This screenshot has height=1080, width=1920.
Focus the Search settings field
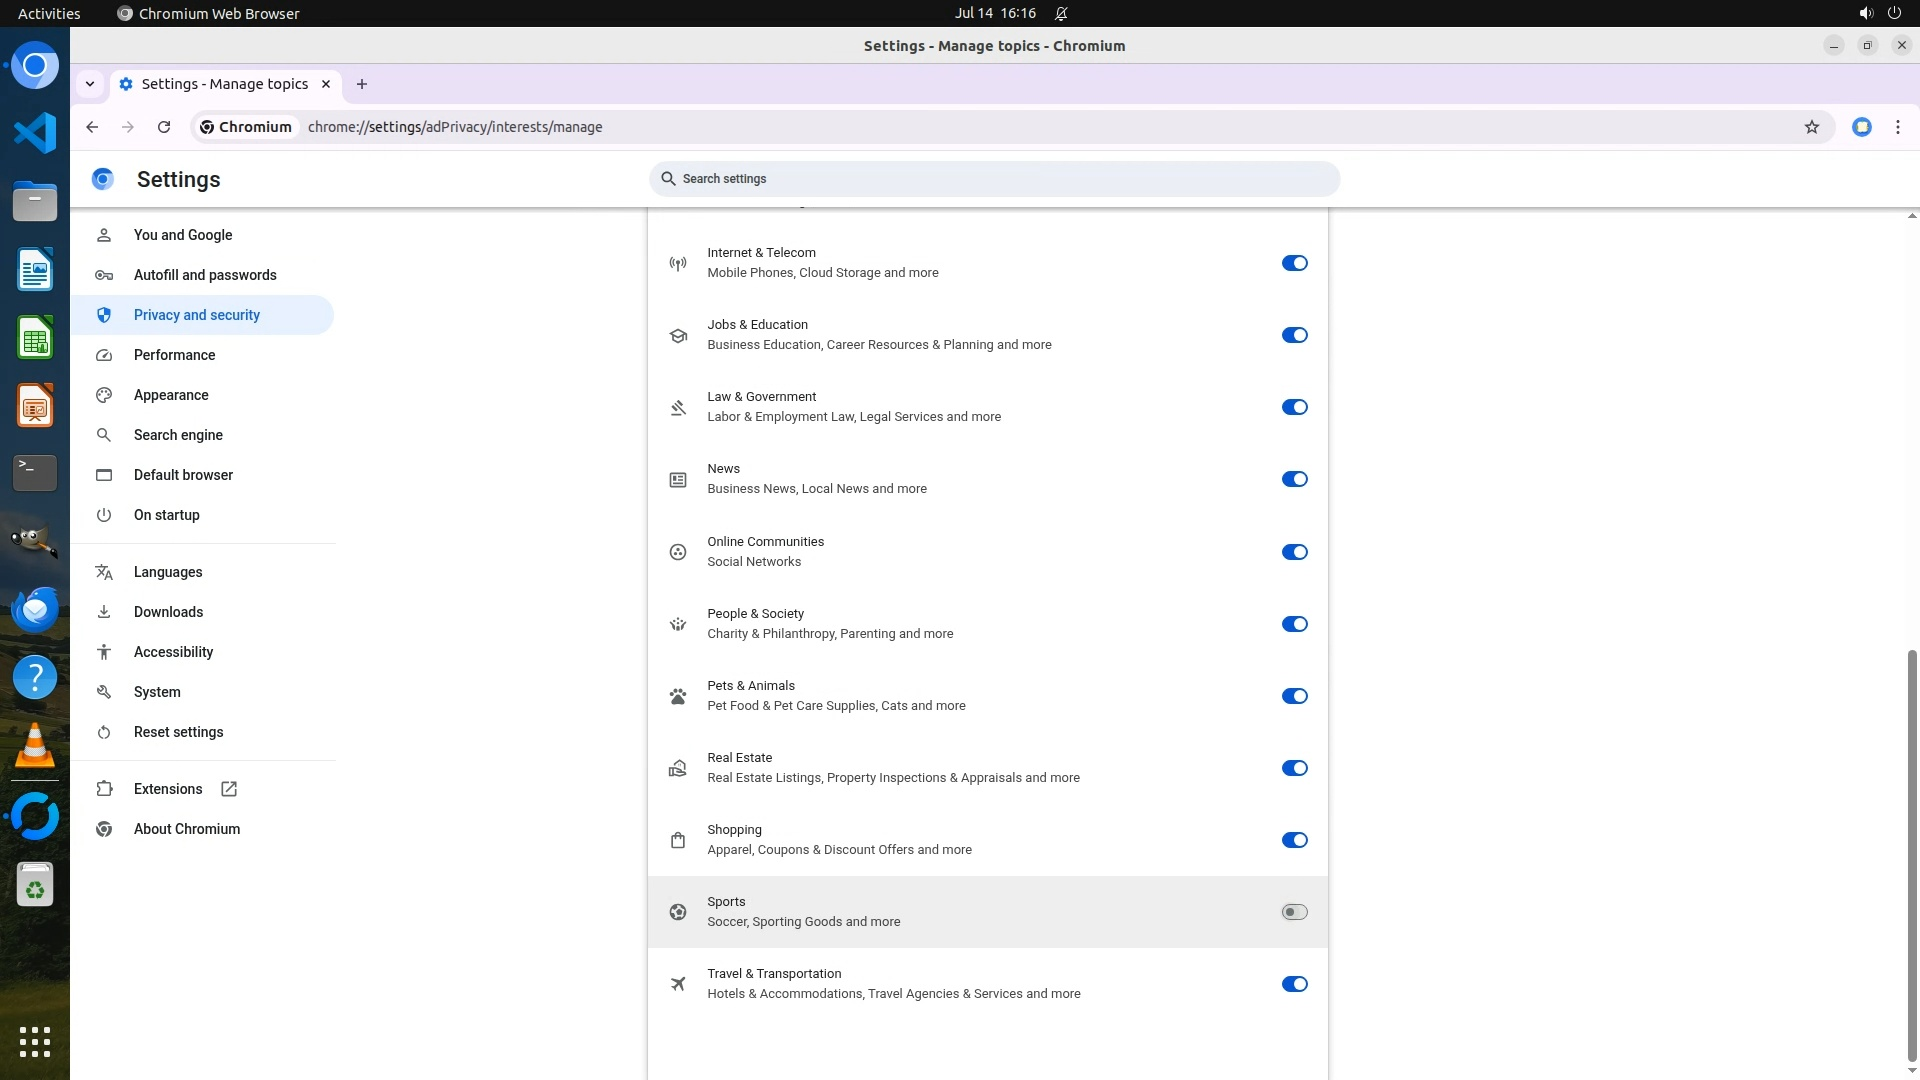point(995,179)
